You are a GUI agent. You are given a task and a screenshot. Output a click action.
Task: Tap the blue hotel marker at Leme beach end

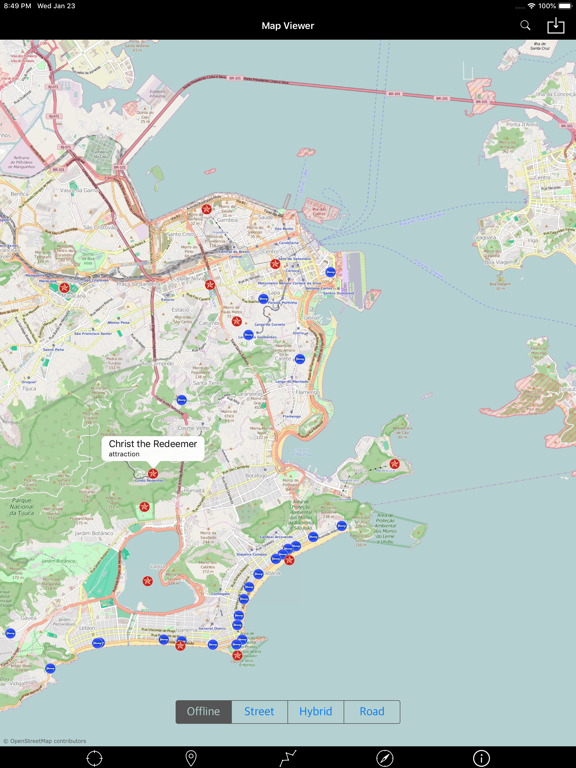(x=341, y=526)
